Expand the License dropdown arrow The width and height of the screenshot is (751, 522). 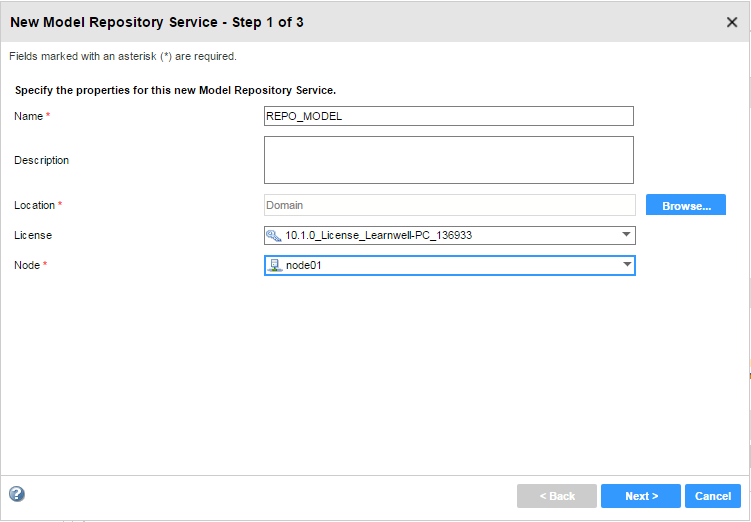tap(626, 235)
